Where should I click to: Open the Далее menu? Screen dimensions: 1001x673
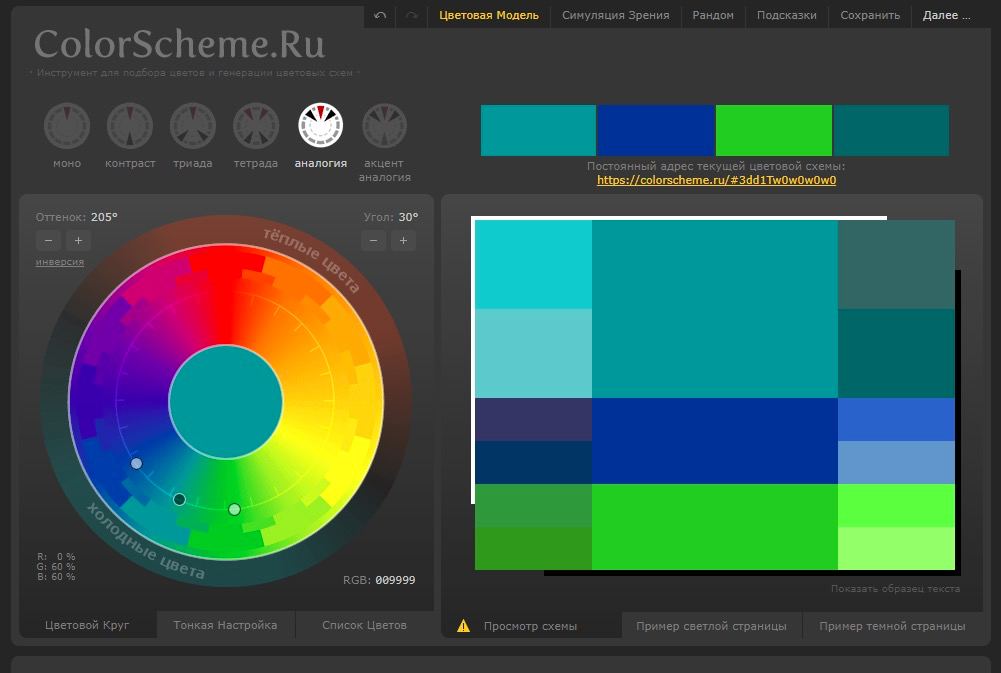click(x=946, y=15)
